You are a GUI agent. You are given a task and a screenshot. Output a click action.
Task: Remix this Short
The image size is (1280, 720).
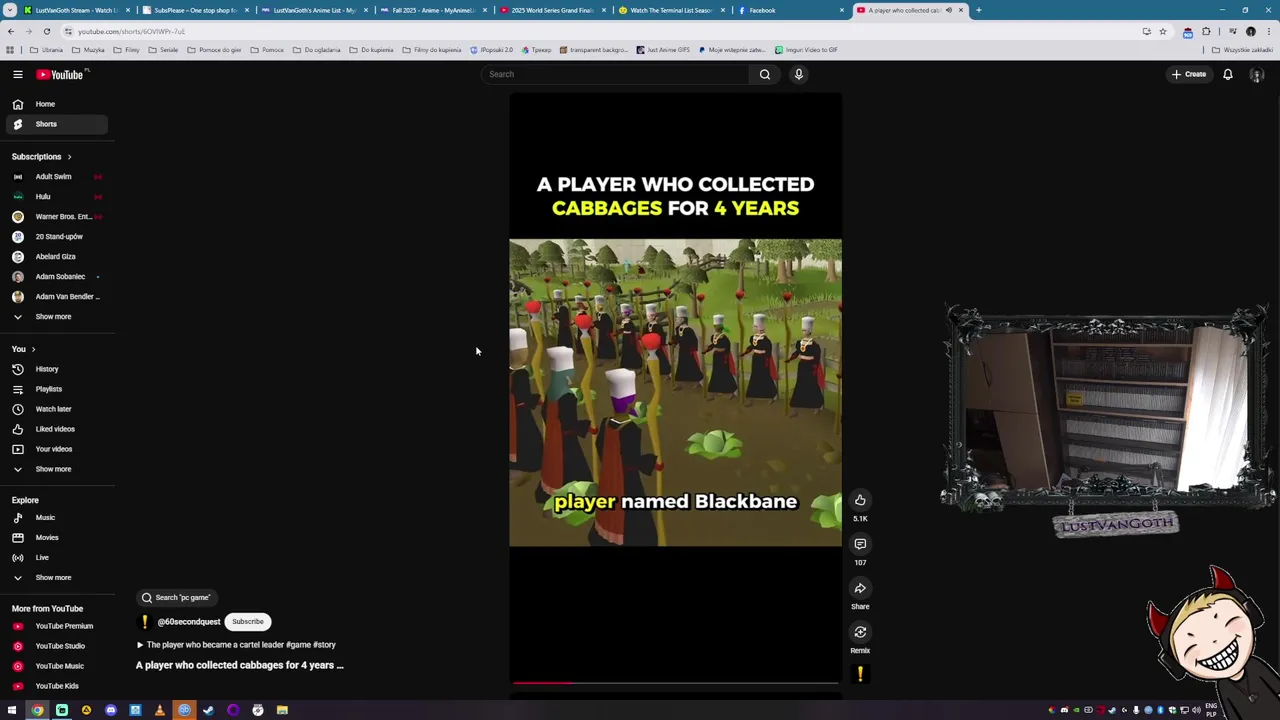pos(860,632)
